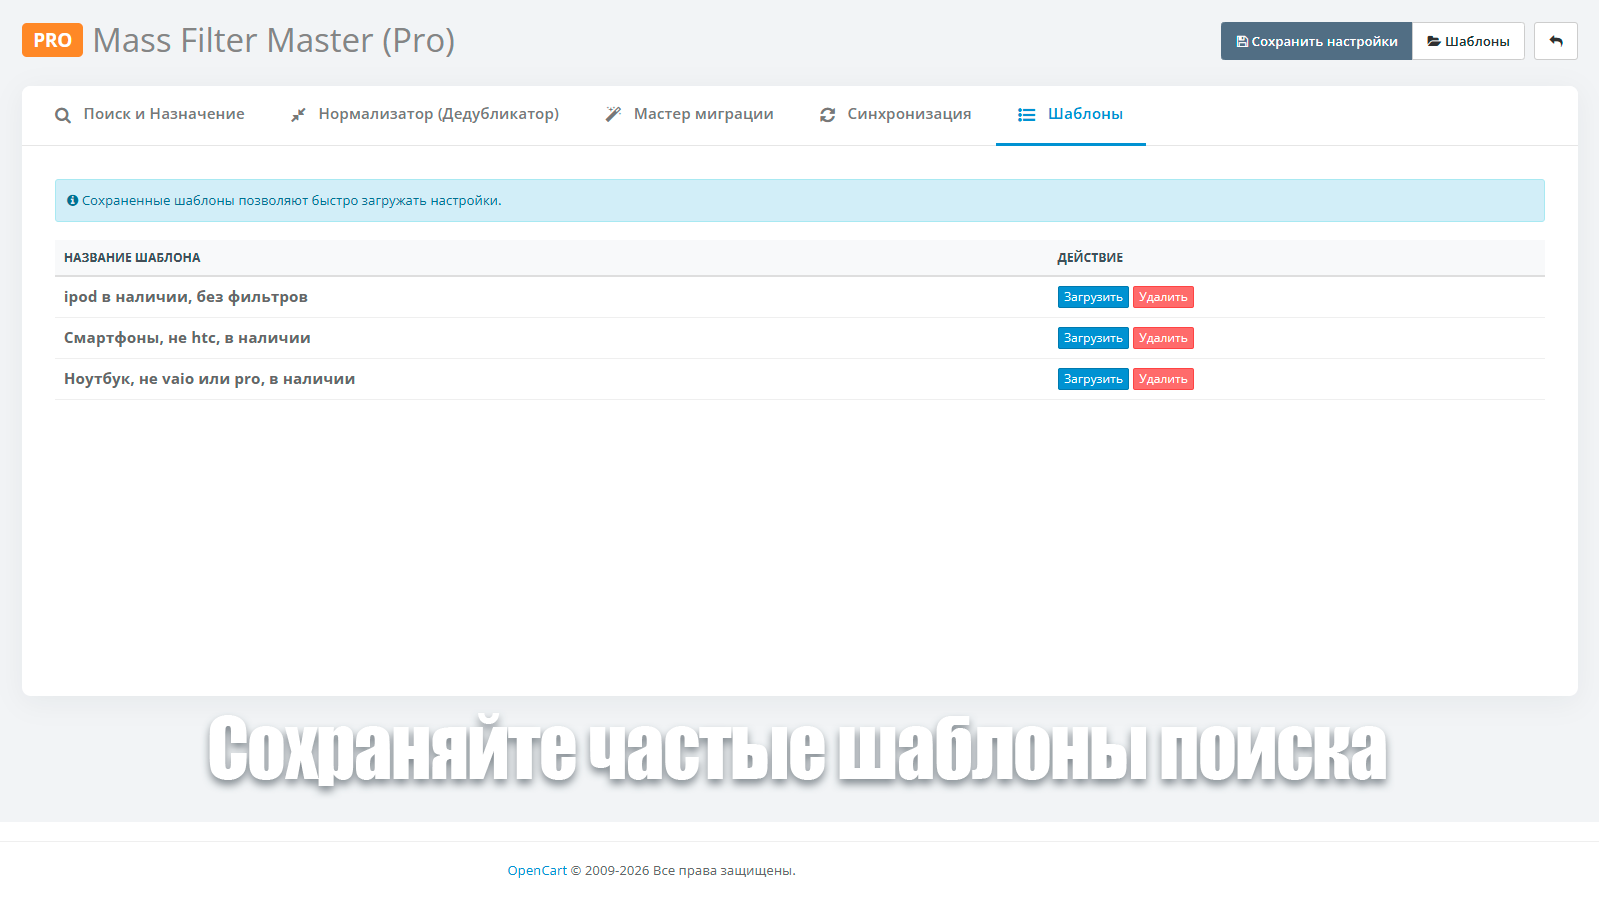Delete the ipod в наличии template
1599x901 pixels.
[1162, 297]
